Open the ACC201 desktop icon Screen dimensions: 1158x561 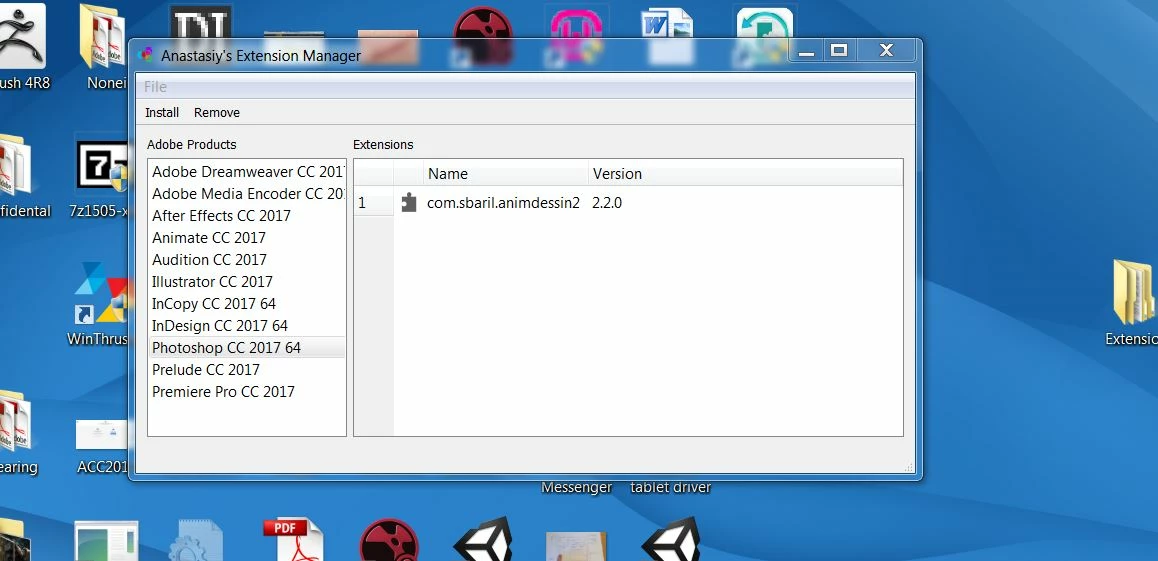coord(102,436)
